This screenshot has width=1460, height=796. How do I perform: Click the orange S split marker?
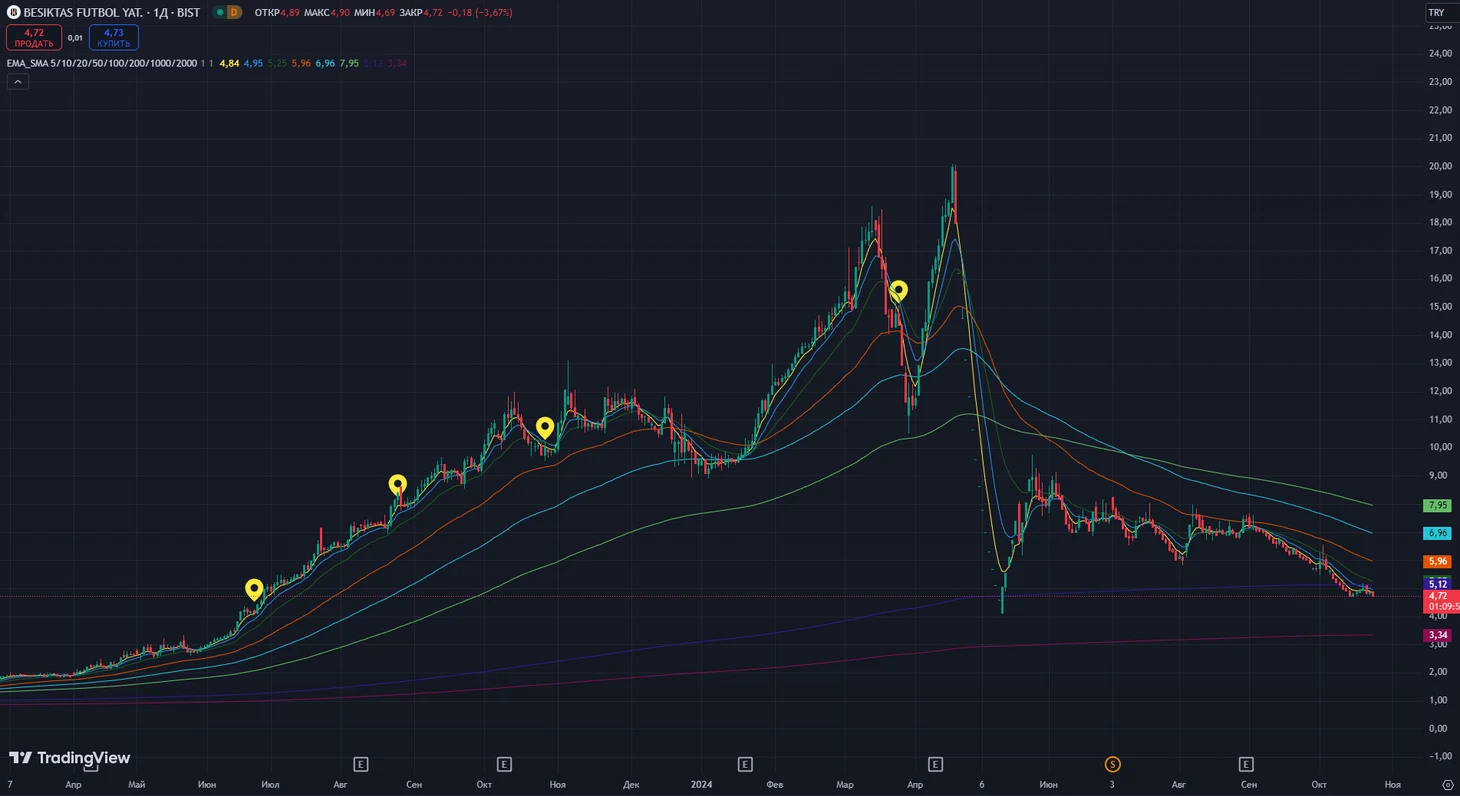tap(1112, 764)
